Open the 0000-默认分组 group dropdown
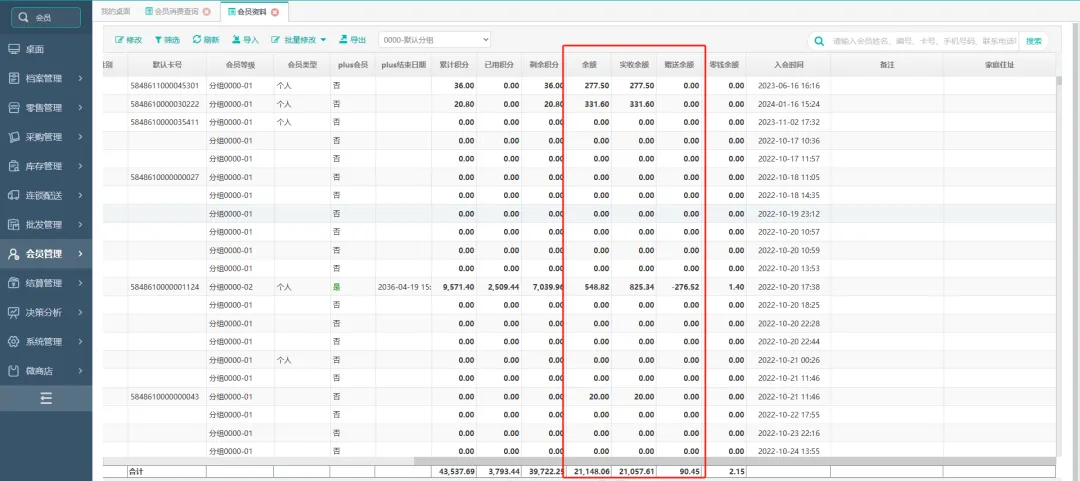This screenshot has width=1080, height=481. [434, 39]
